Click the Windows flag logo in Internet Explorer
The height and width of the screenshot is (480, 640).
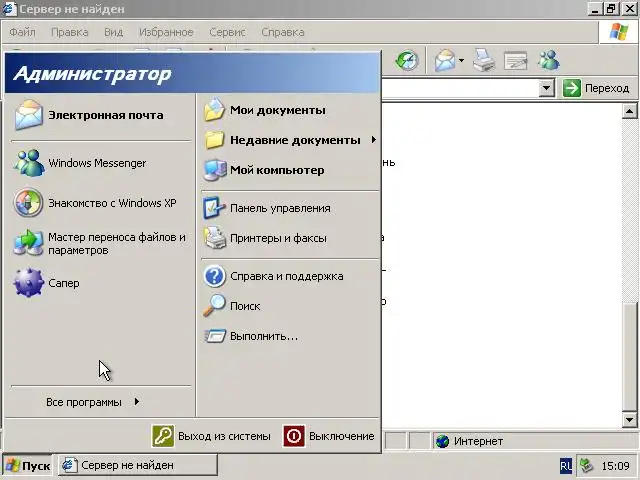tap(618, 32)
